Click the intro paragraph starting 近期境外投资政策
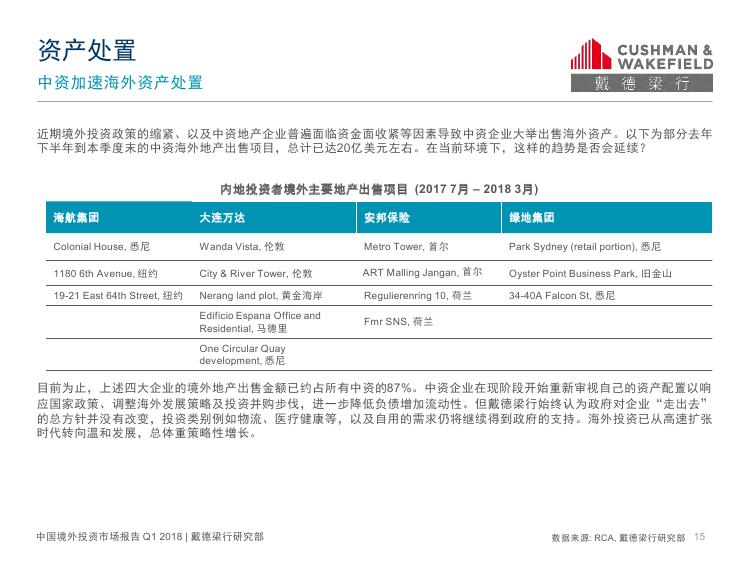Image resolution: width=750 pixels, height=563 pixels. click(375, 141)
